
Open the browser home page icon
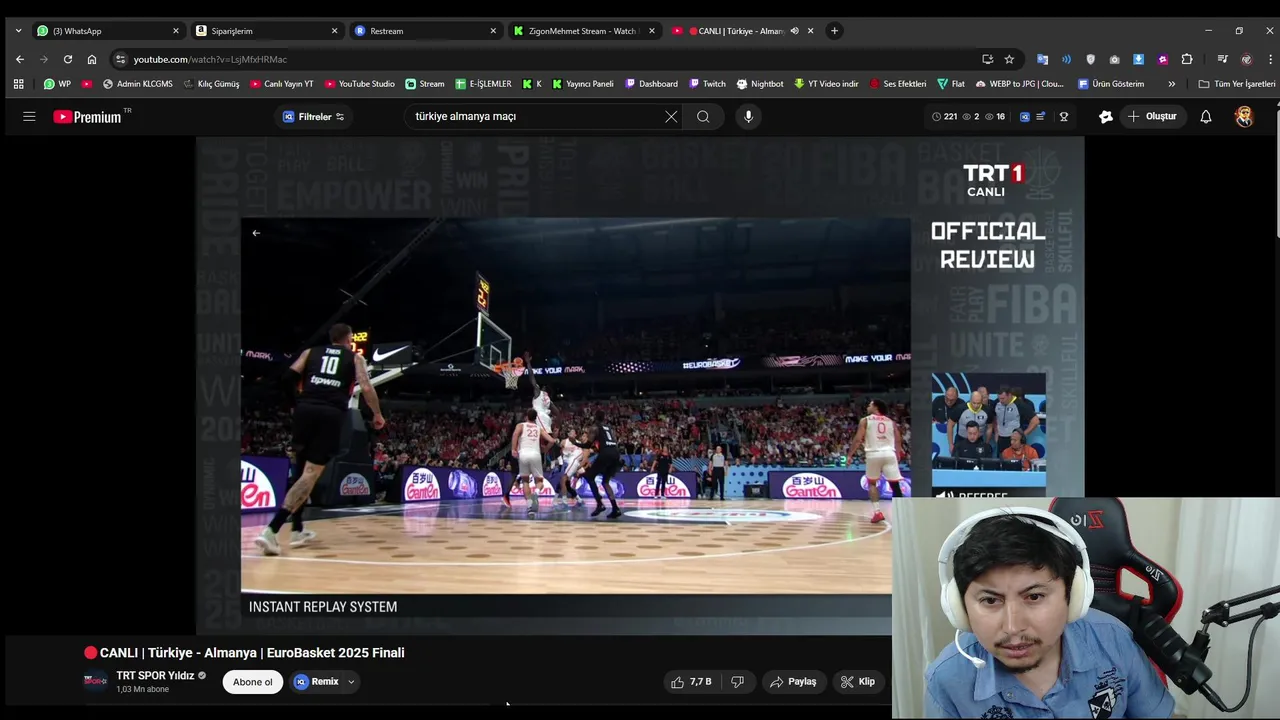point(92,59)
